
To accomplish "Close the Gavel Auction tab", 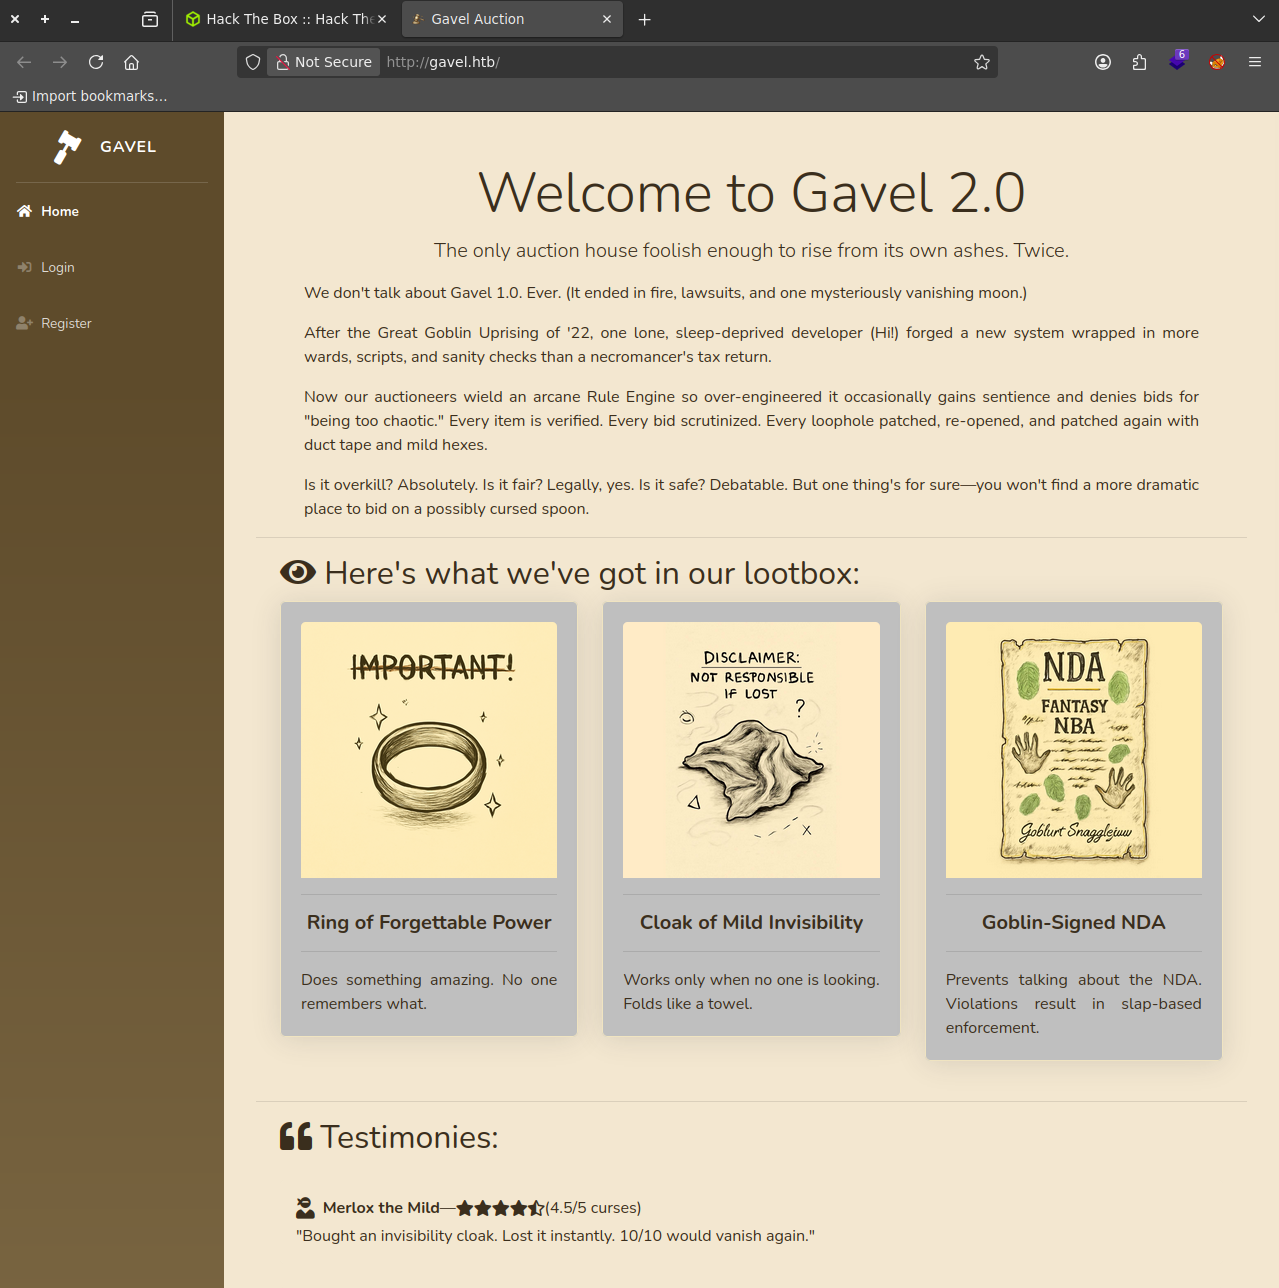I will click(607, 19).
